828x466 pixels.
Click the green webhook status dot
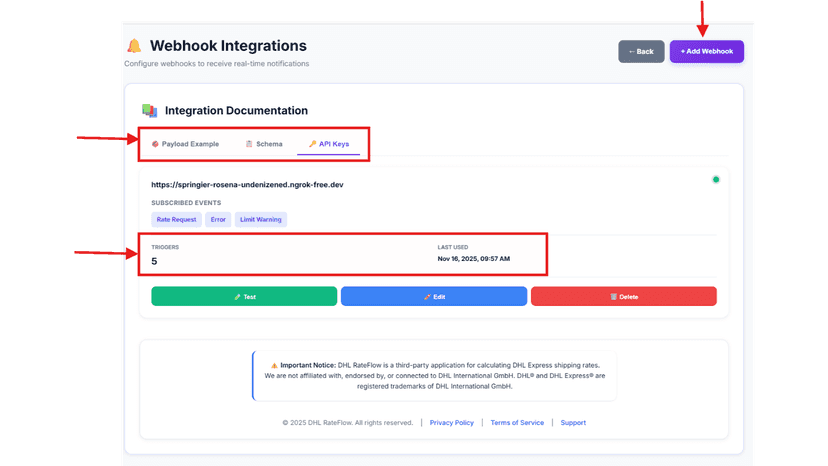[x=716, y=180]
